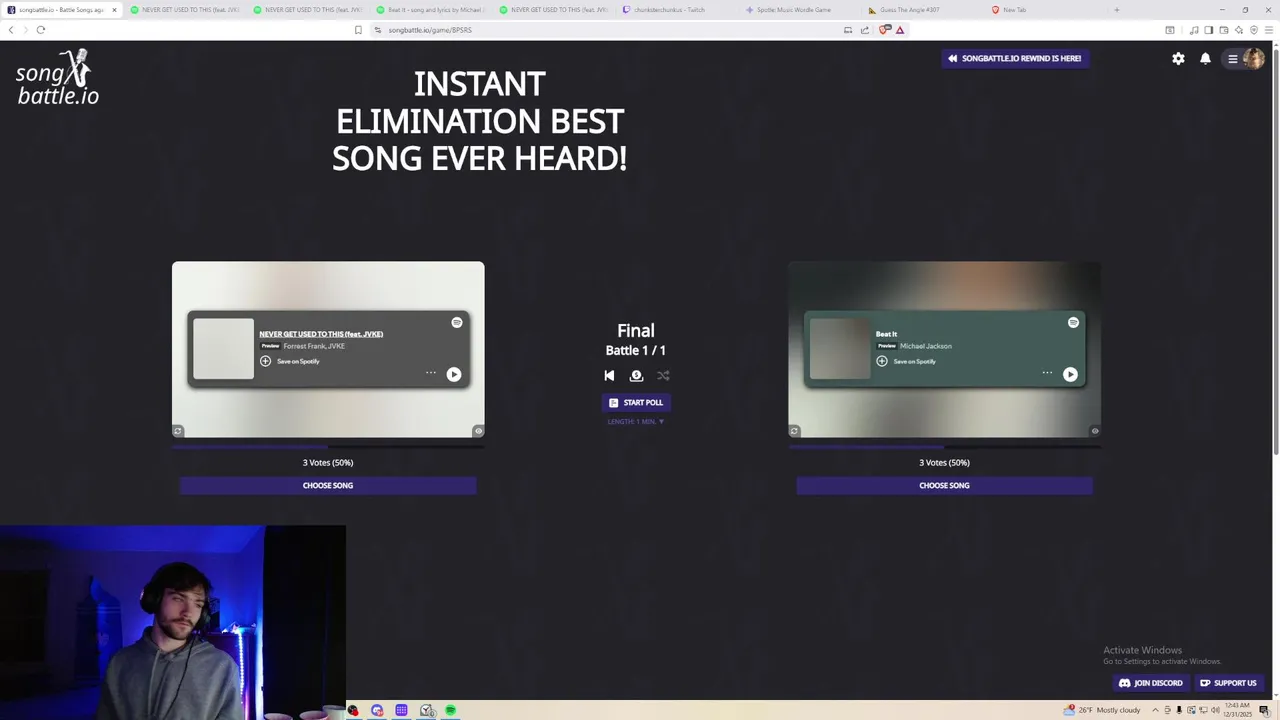The height and width of the screenshot is (720, 1280).
Task: Play the Beat It preview
Action: point(1070,374)
